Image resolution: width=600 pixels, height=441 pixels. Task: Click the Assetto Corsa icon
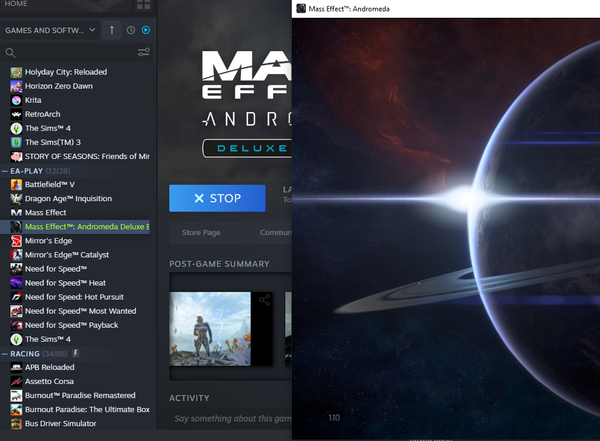(16, 381)
